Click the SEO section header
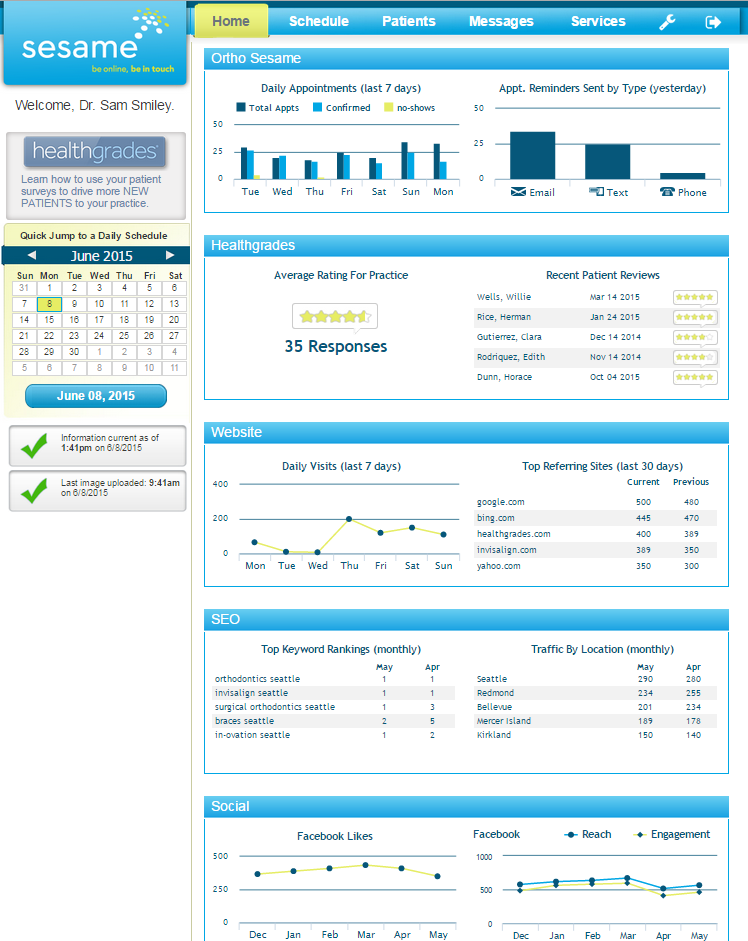Image resolution: width=748 pixels, height=941 pixels. pyautogui.click(x=466, y=619)
